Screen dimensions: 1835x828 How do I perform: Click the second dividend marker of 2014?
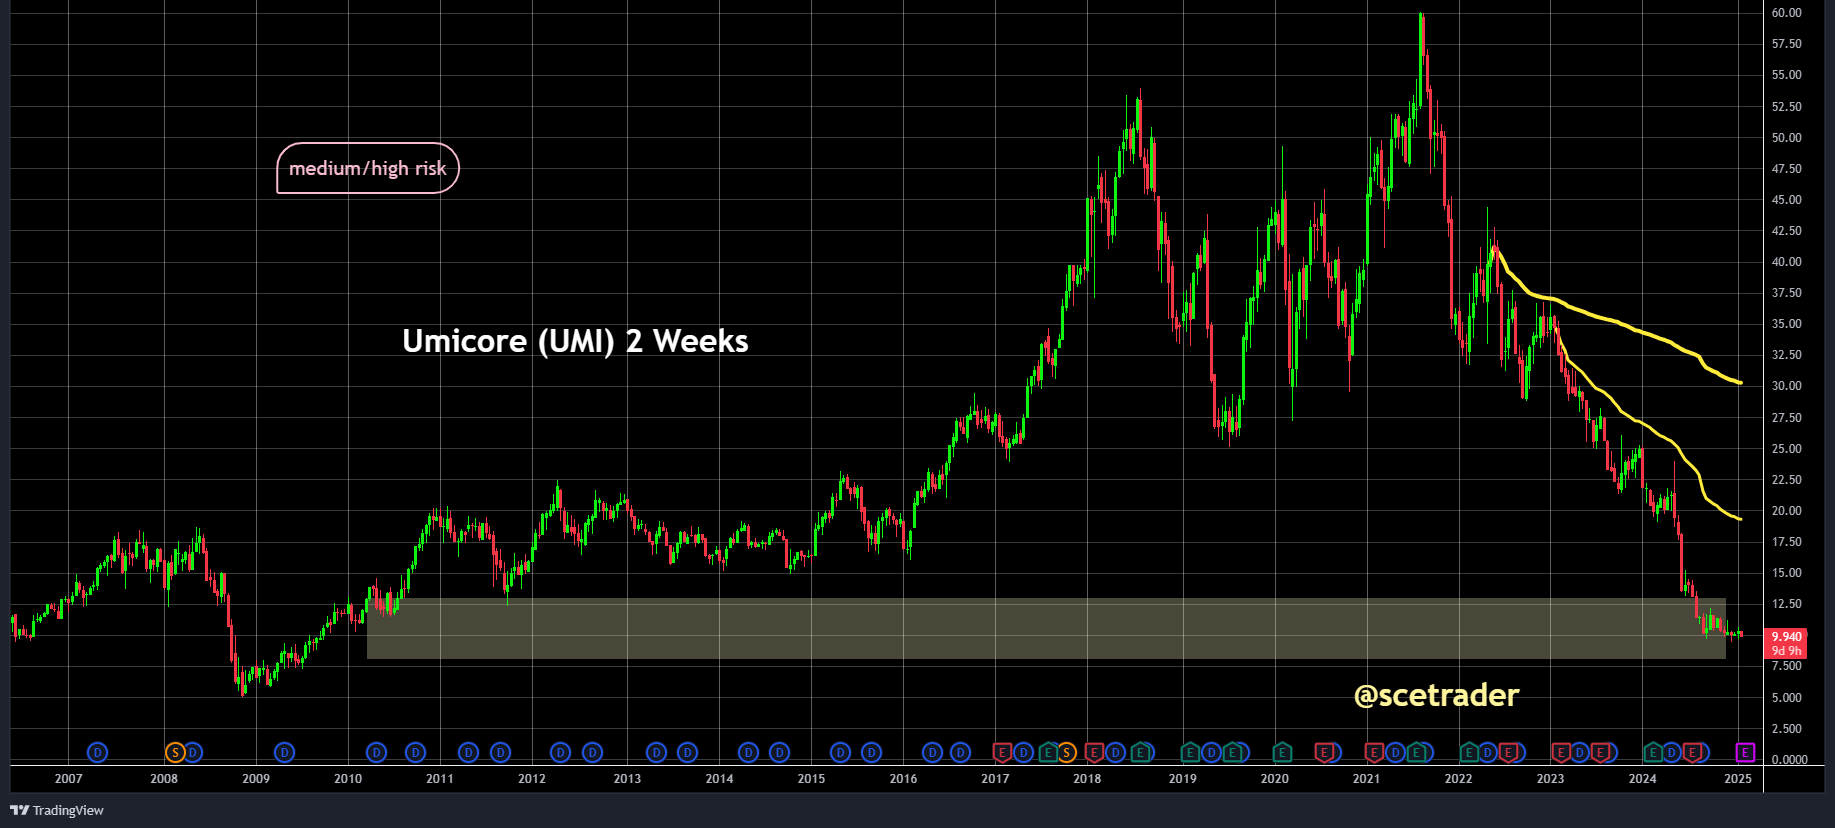pos(779,752)
